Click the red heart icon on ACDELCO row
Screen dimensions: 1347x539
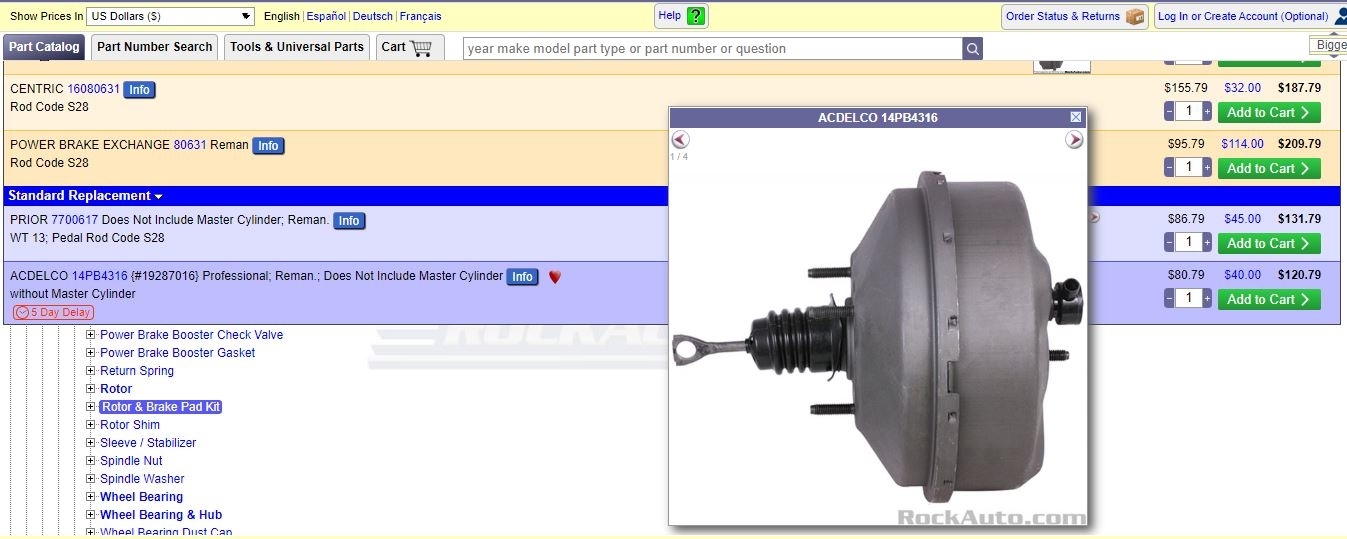pos(555,277)
